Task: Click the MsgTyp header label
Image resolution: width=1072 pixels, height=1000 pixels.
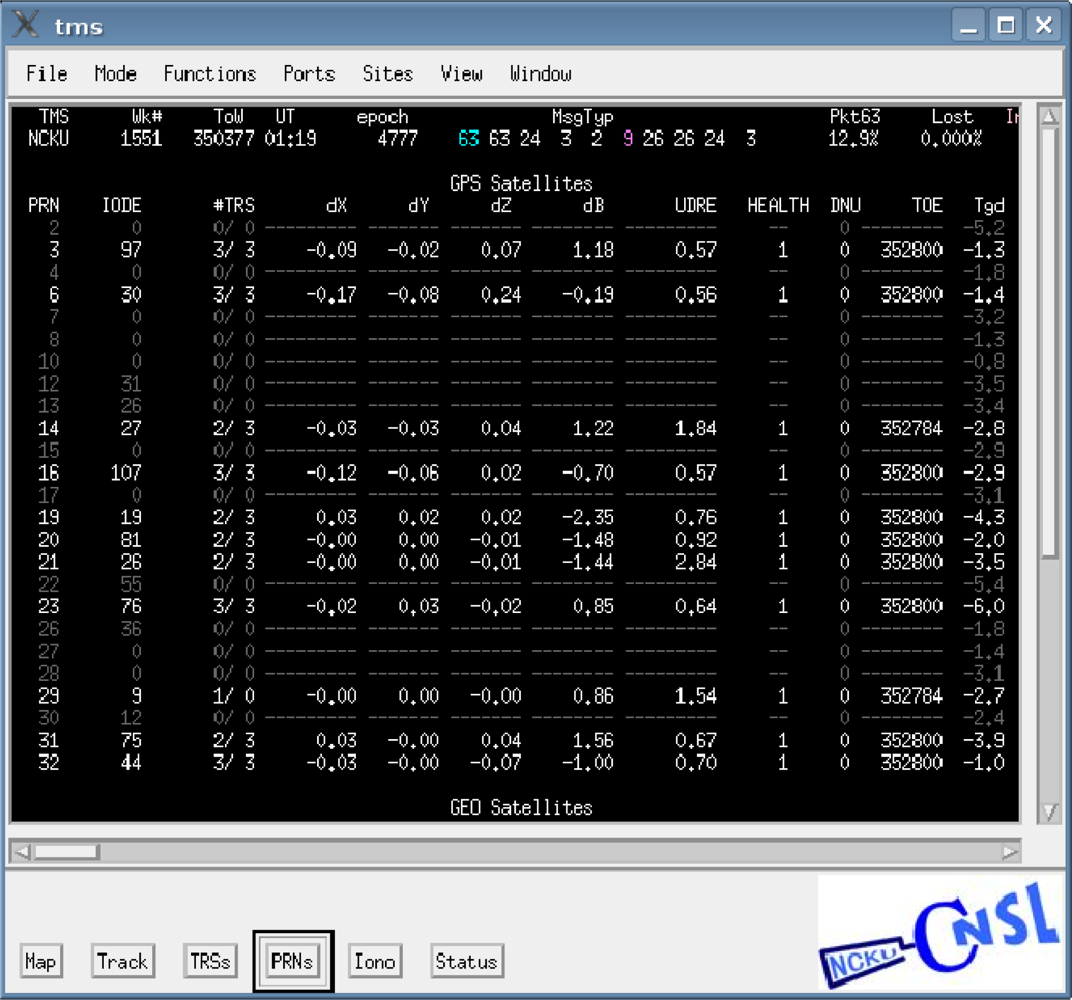Action: point(582,117)
